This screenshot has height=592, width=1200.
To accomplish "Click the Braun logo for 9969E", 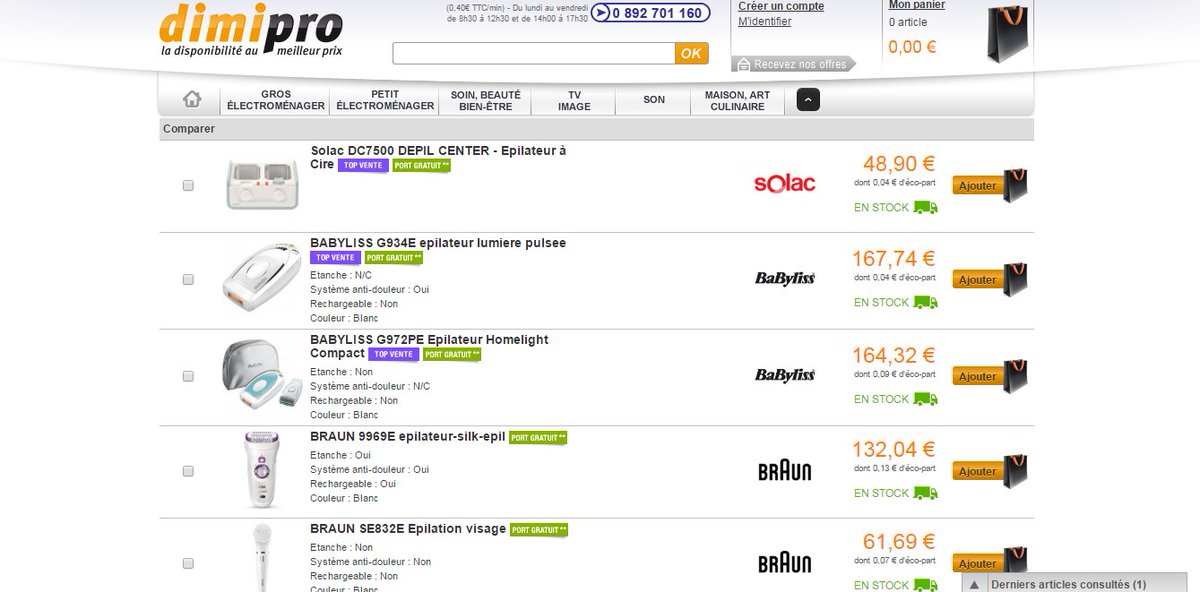I will coord(785,471).
